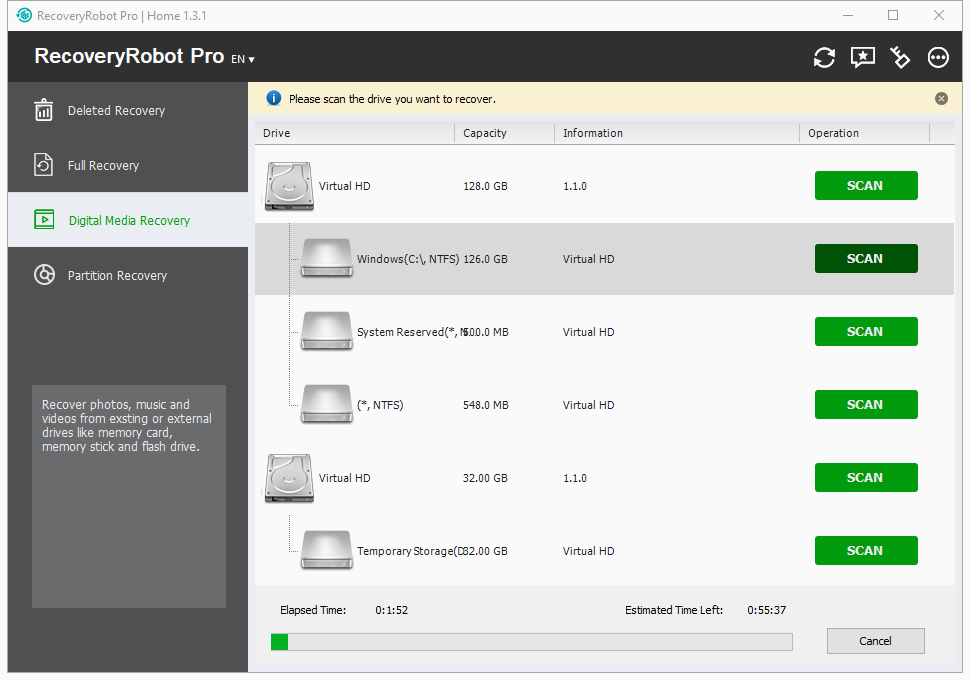This screenshot has width=970, height=680.
Task: Click the 128.0 GB capacity value
Action: (486, 186)
